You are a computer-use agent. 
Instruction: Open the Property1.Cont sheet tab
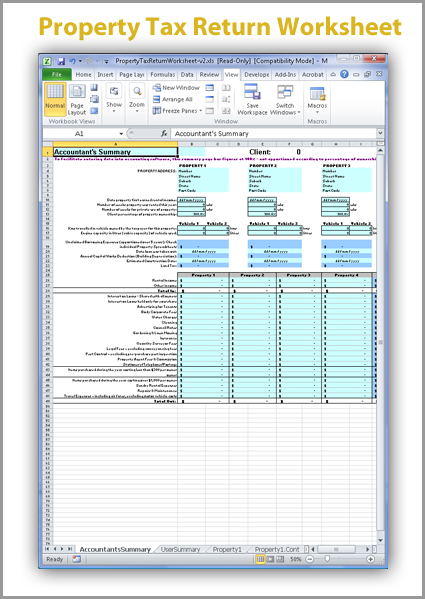point(277,549)
